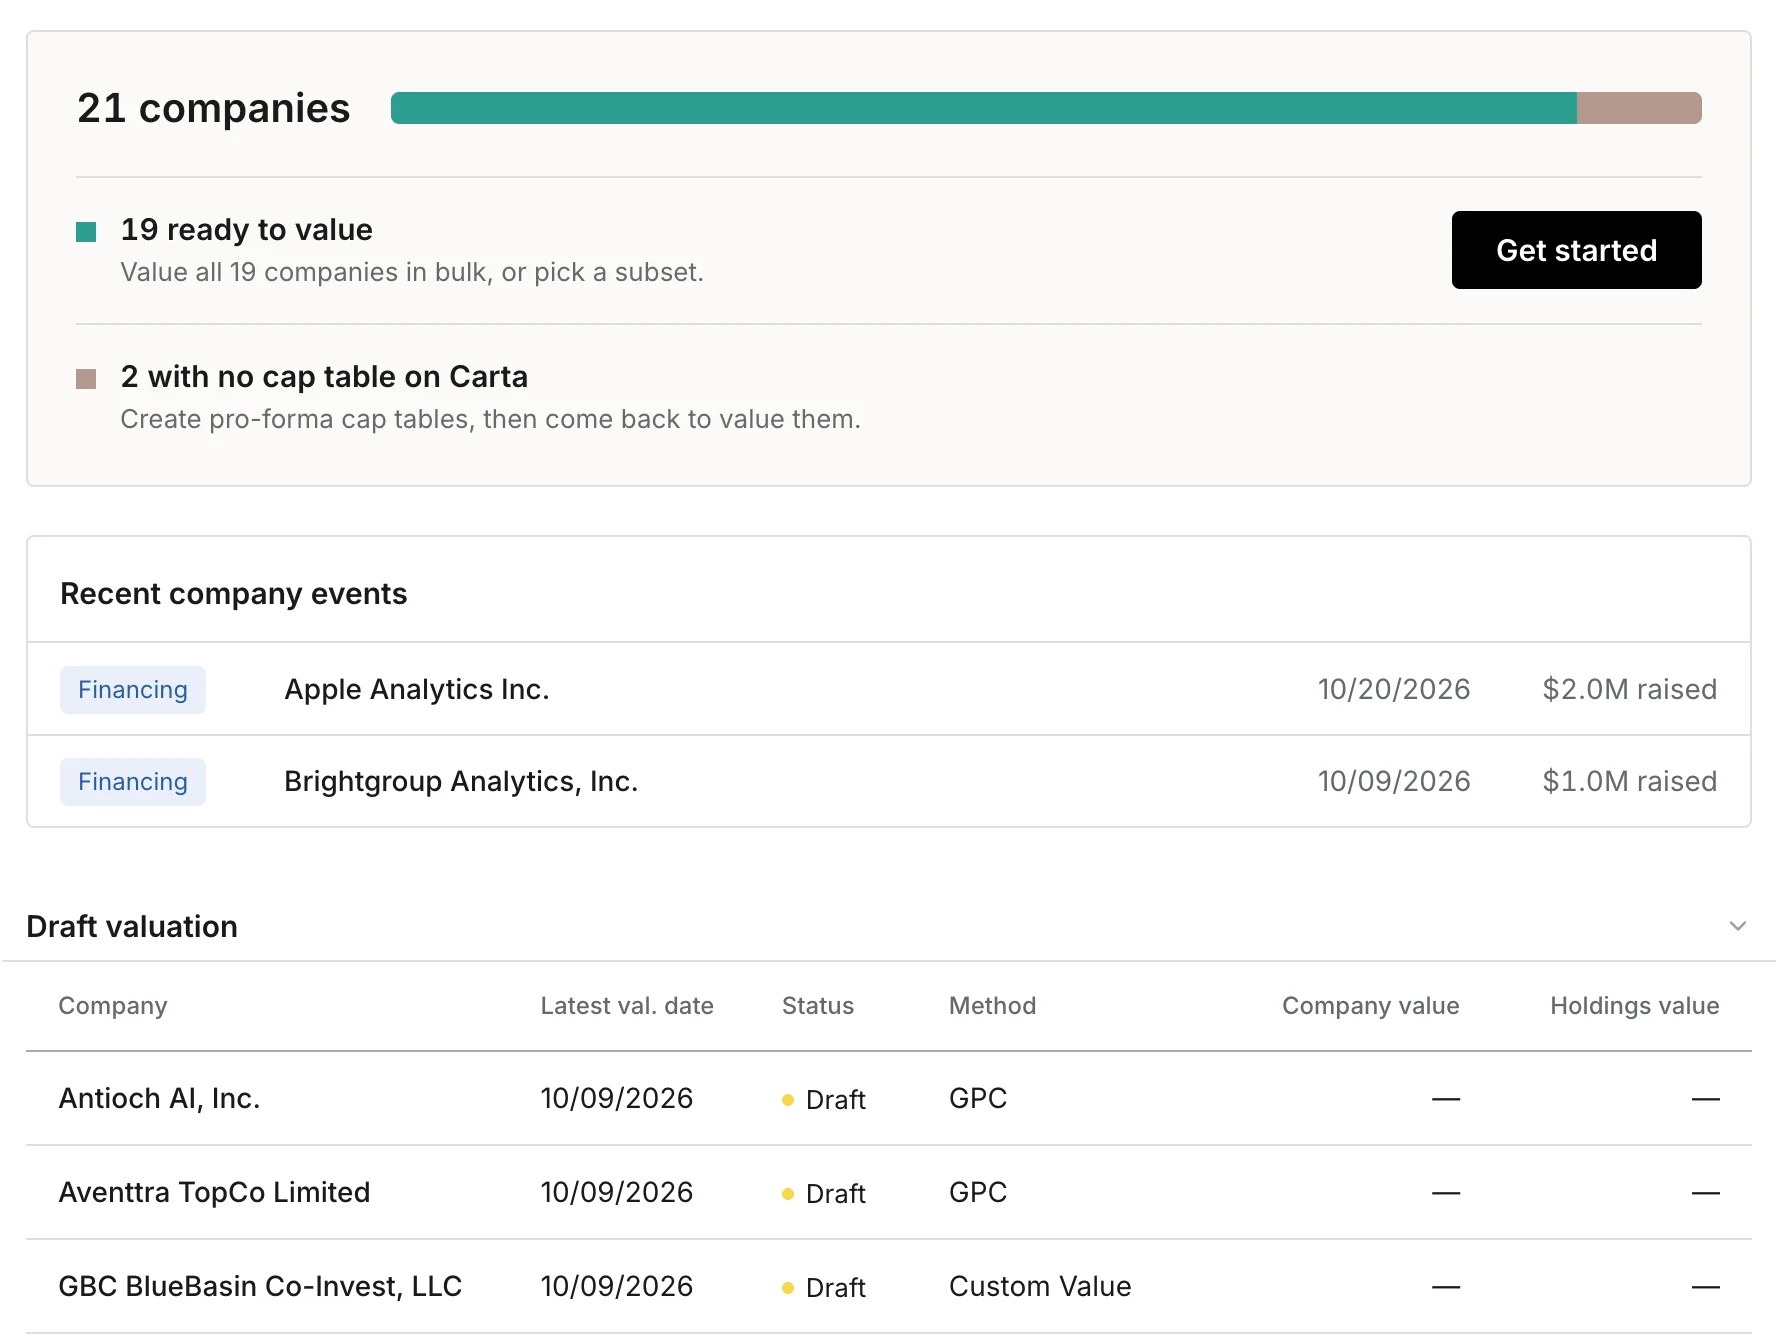
Task: Collapse the Draft valuation section chevron
Action: (1738, 926)
